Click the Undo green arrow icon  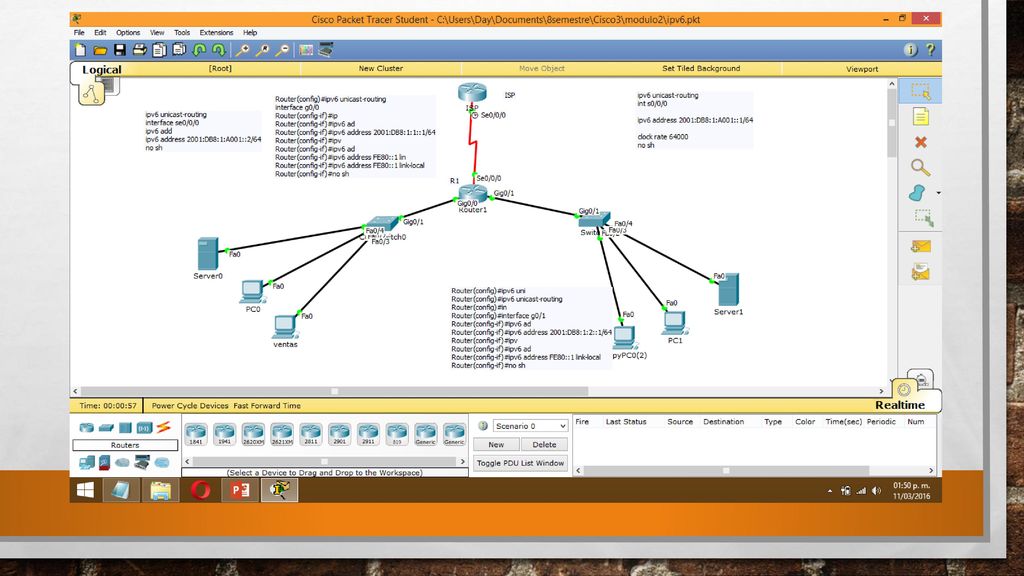pyautogui.click(x=199, y=50)
